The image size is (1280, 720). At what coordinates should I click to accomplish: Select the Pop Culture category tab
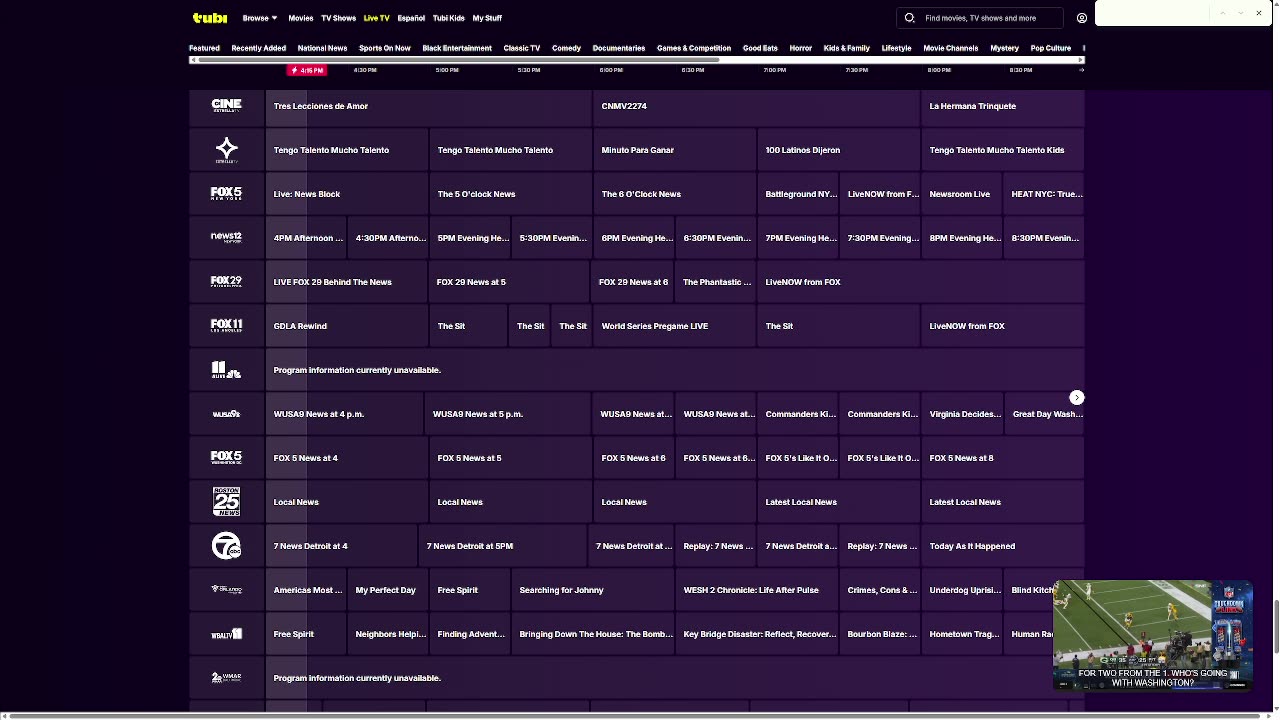(1051, 48)
